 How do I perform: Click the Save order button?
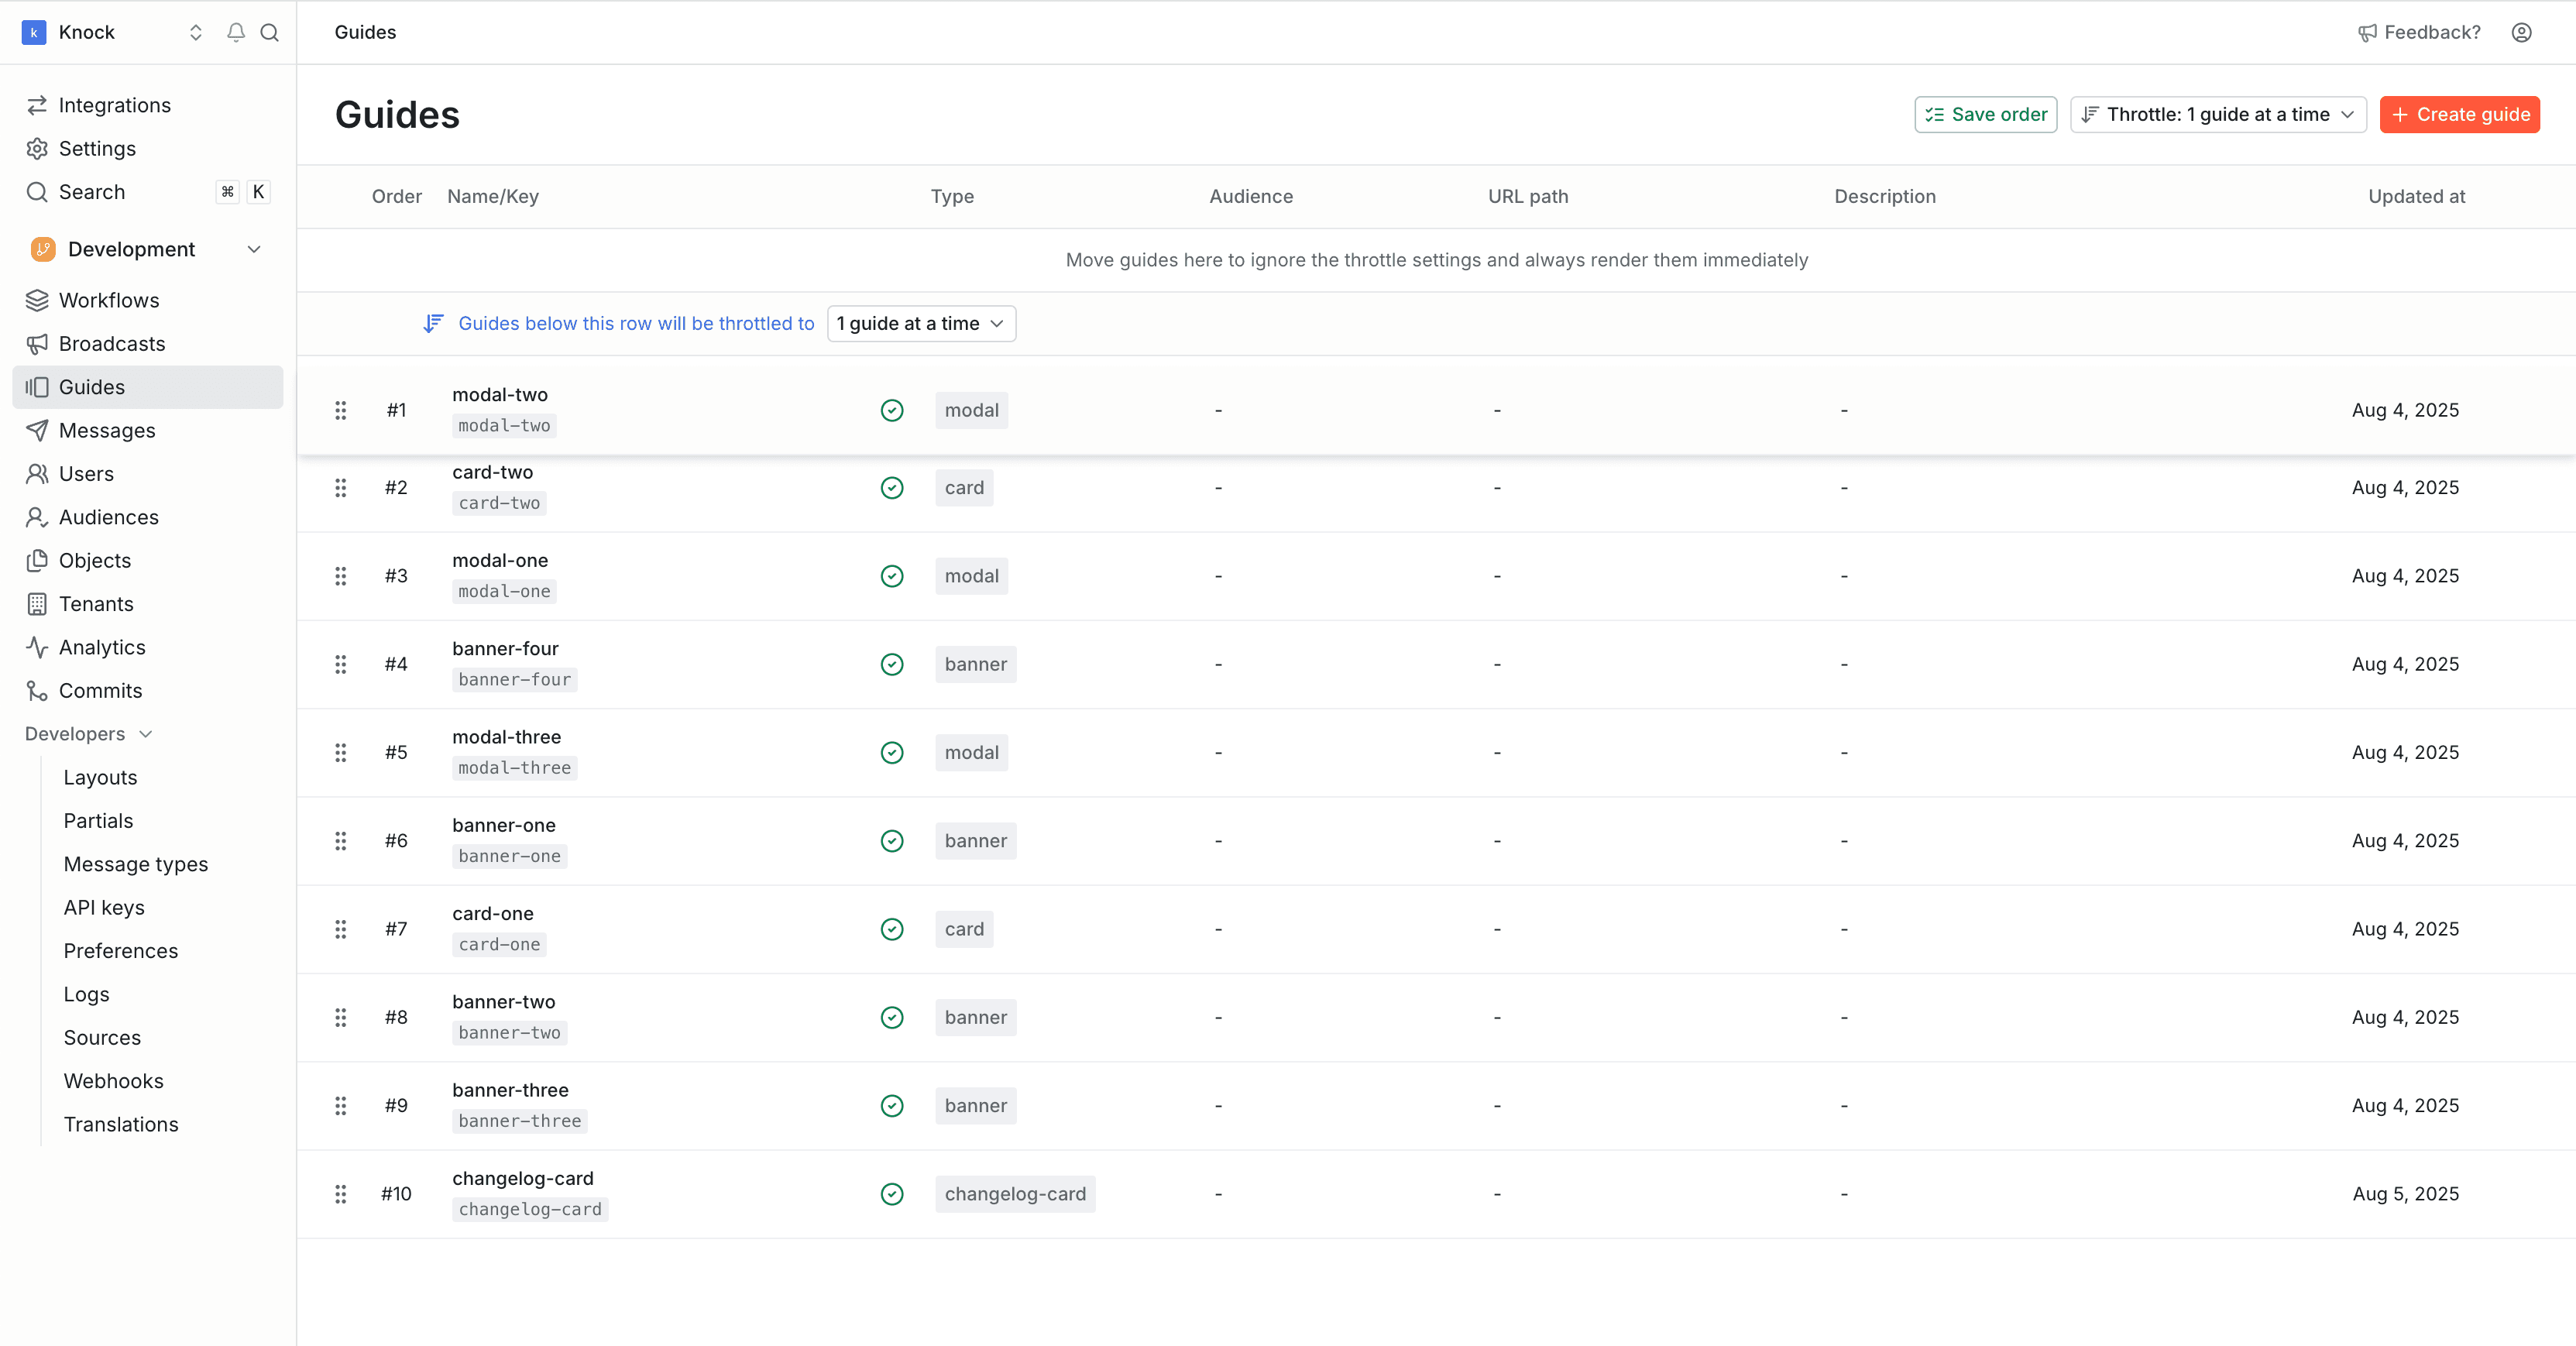[1985, 114]
